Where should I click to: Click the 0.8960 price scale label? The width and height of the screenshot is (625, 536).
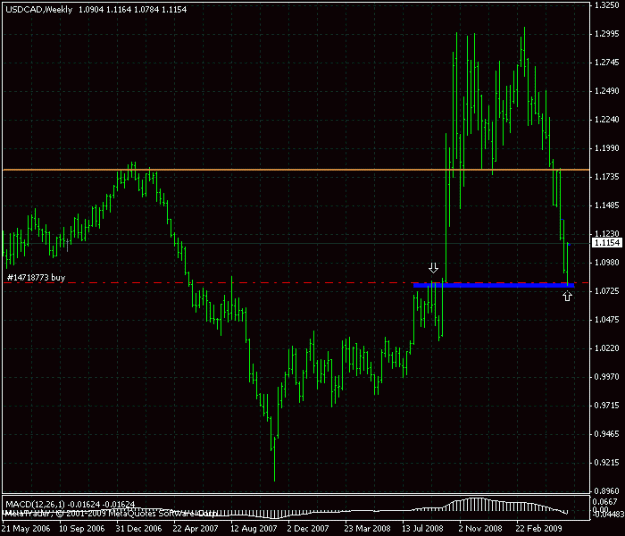607,491
